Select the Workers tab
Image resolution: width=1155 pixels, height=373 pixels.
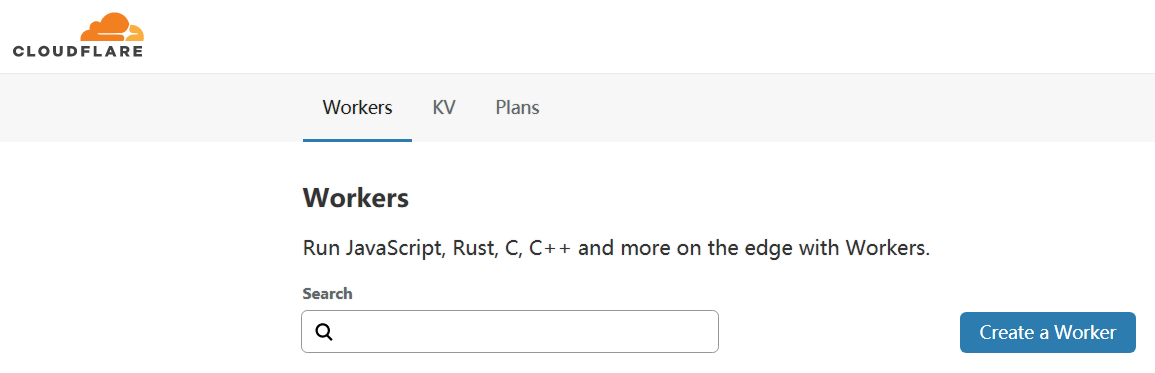tap(357, 108)
